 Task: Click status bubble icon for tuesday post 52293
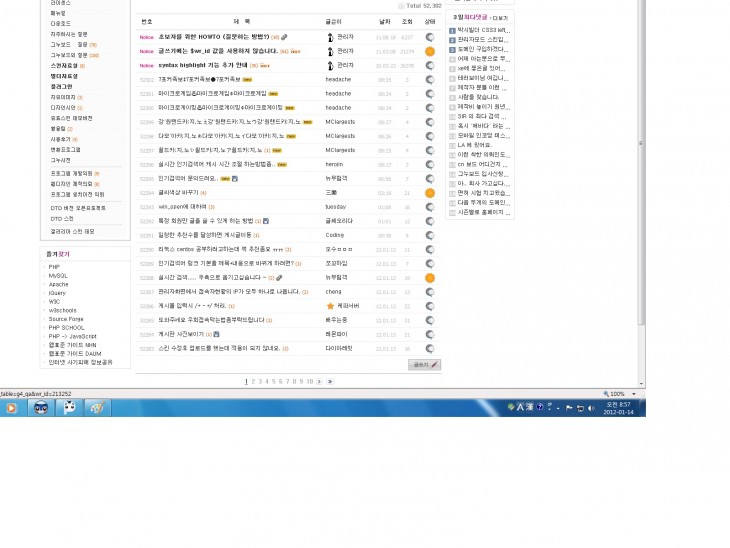tap(430, 207)
